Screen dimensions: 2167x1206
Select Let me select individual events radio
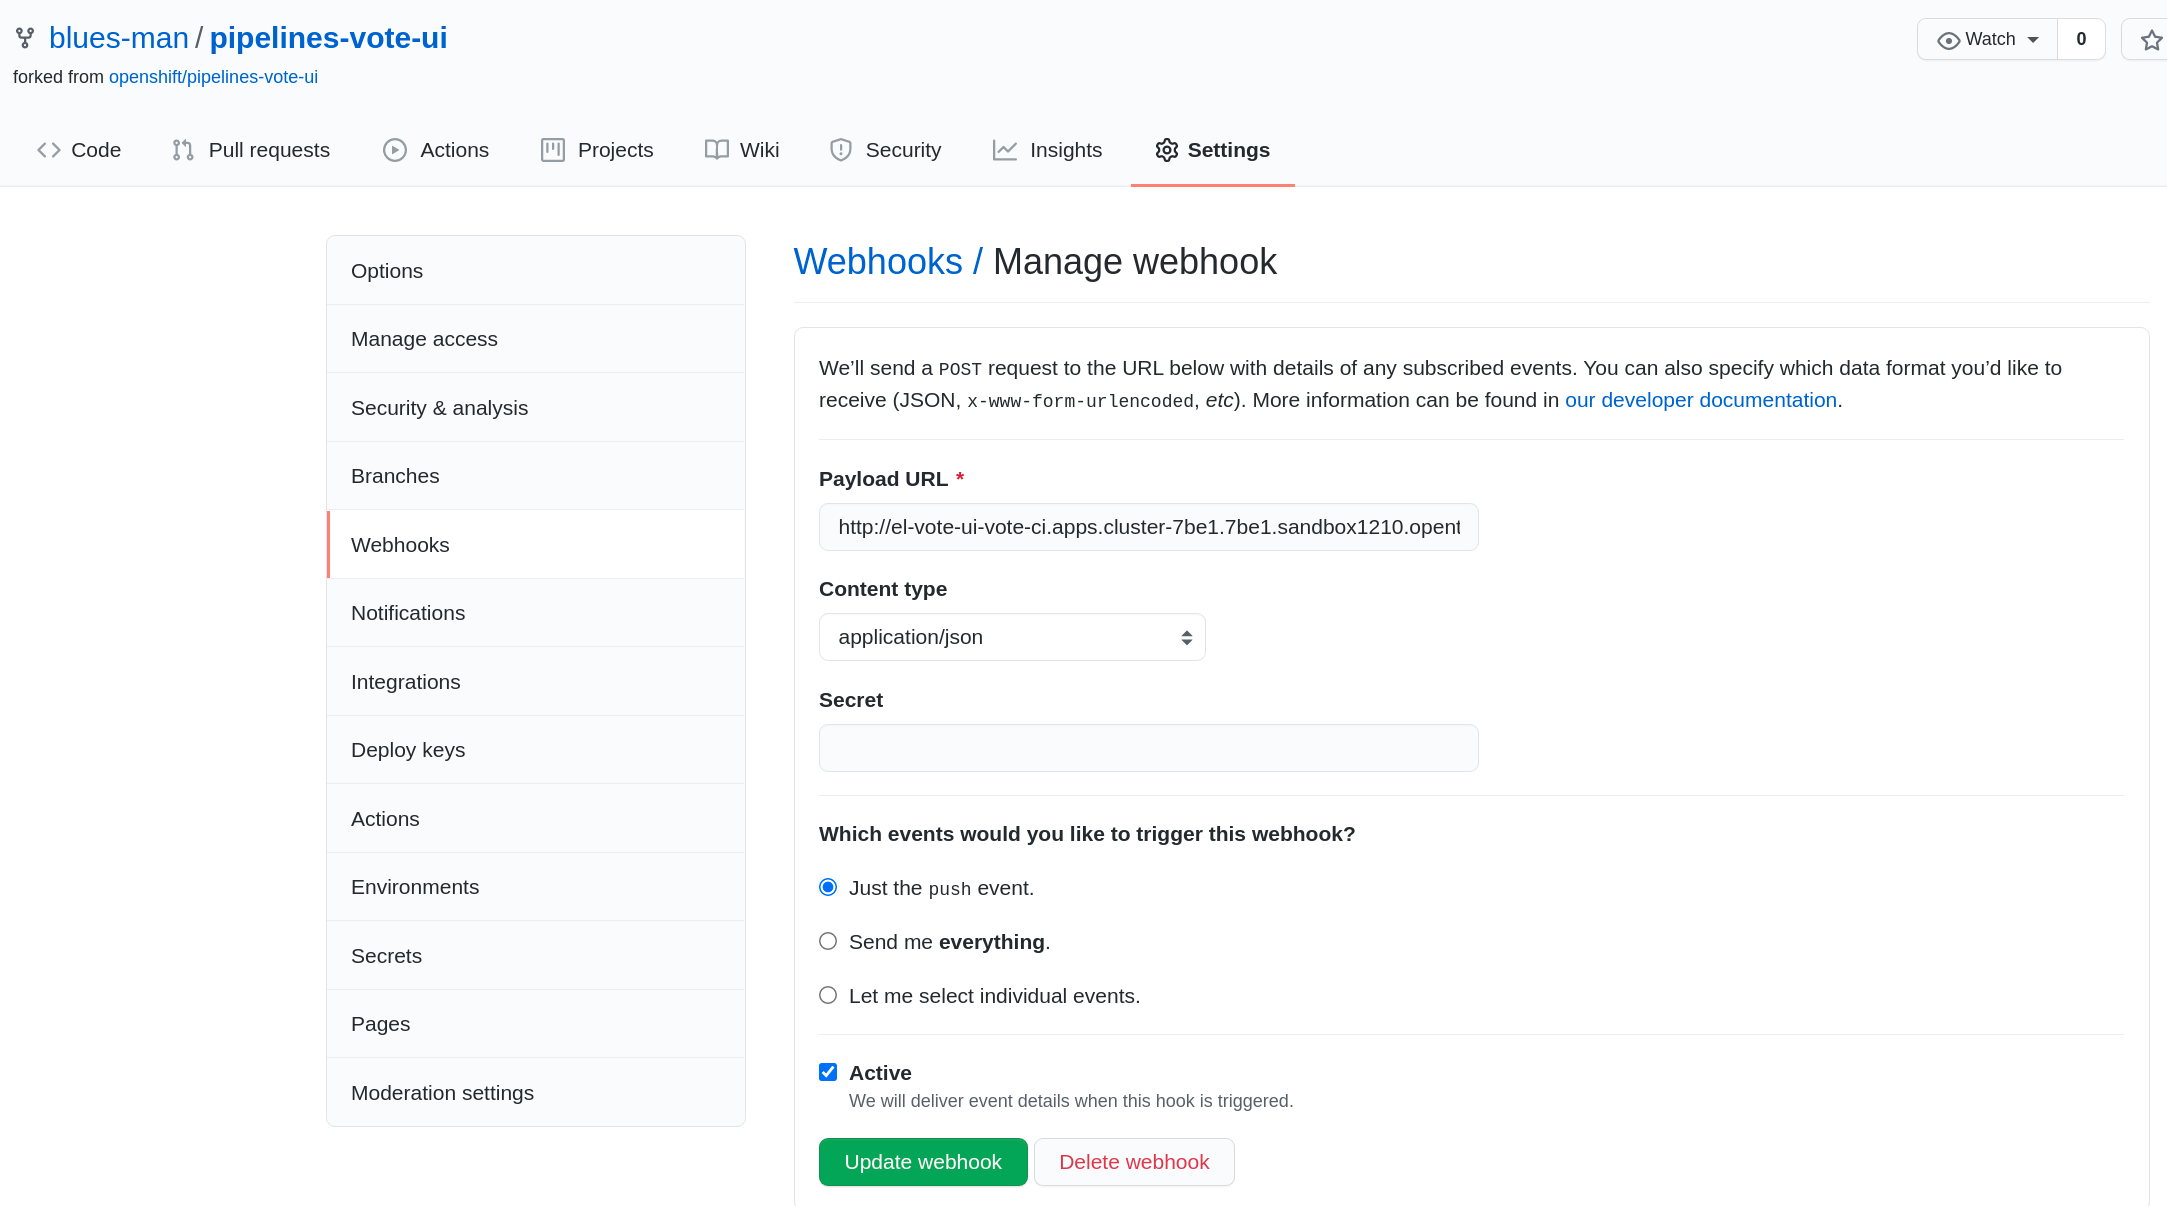[x=827, y=994]
